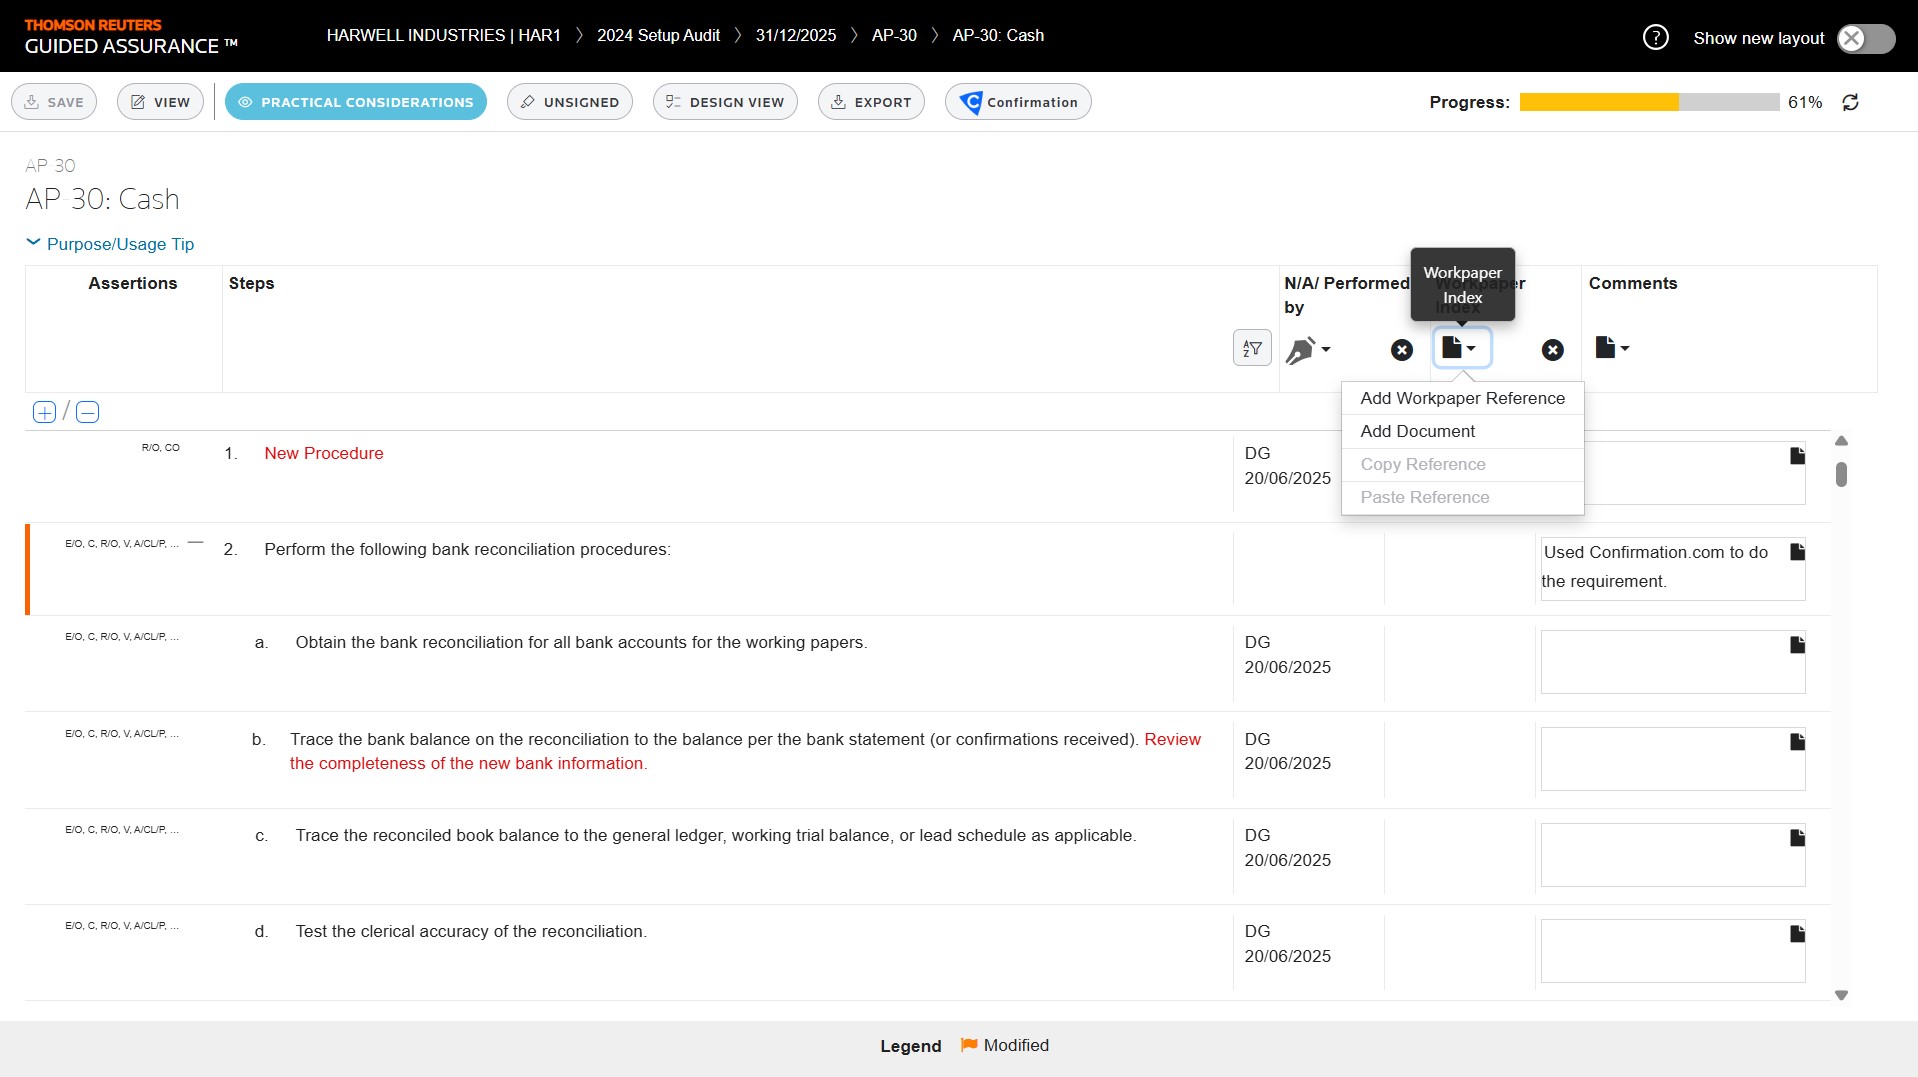Click the help question mark icon

click(1655, 38)
